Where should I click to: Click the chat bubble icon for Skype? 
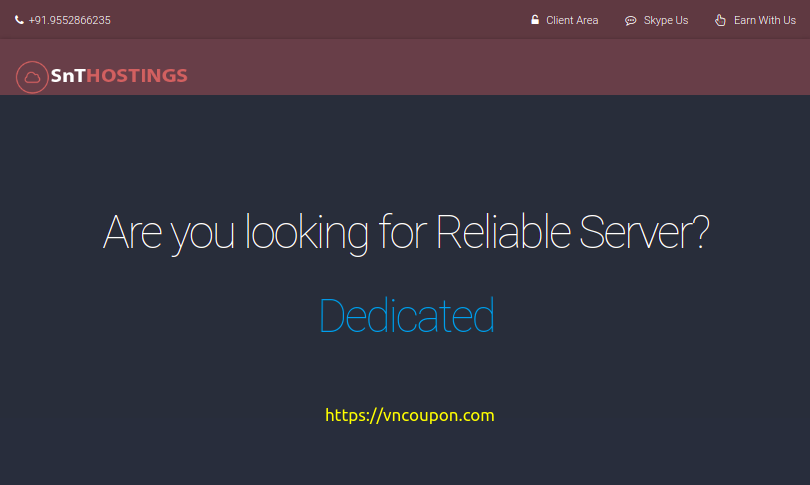631,20
